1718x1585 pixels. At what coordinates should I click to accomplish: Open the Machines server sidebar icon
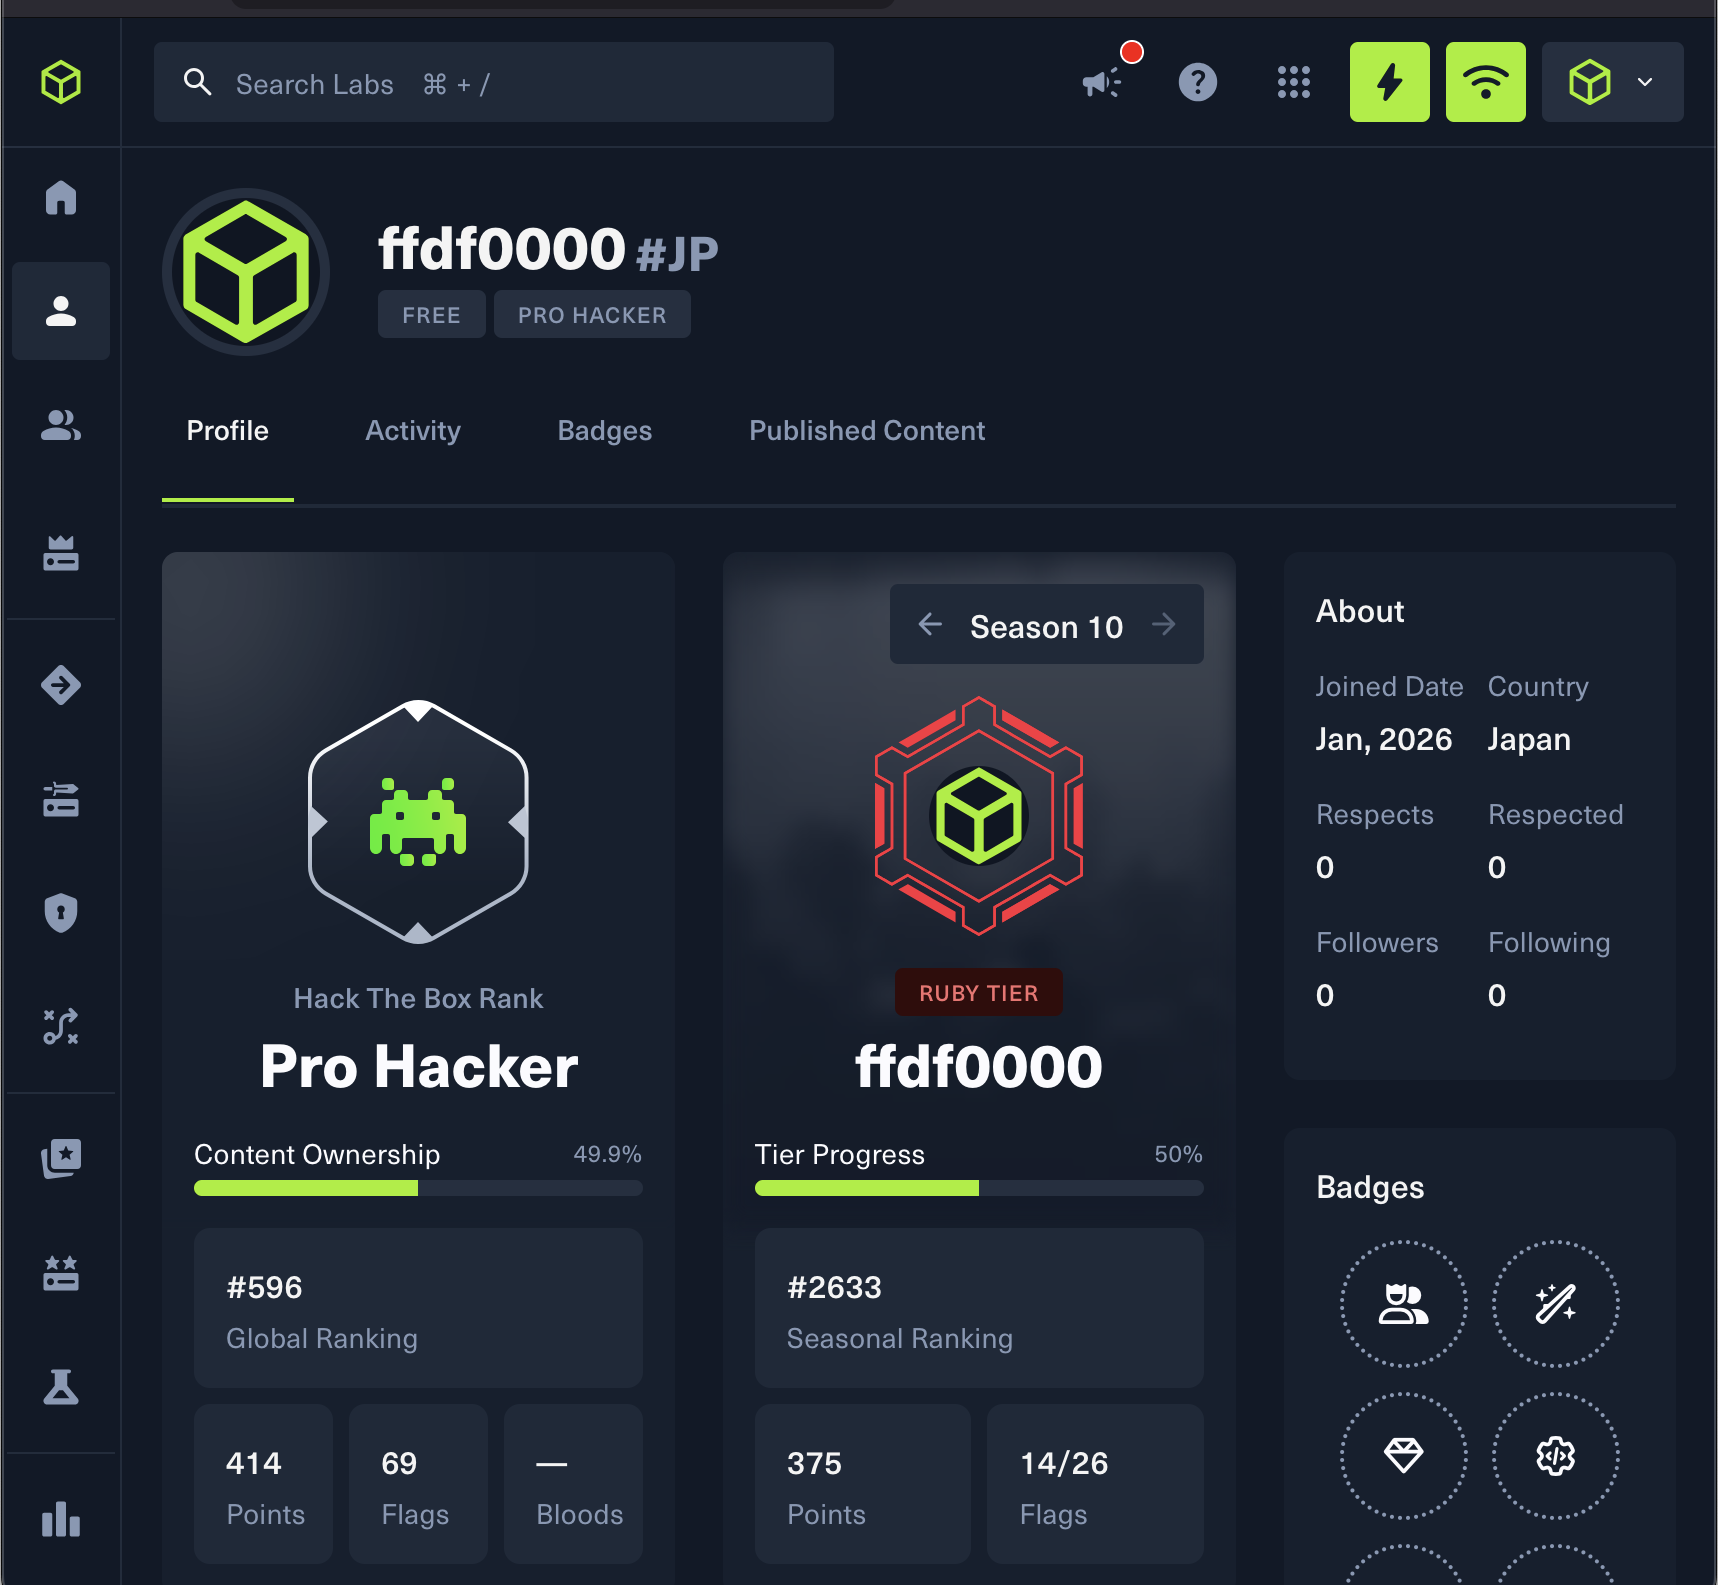pos(61,799)
